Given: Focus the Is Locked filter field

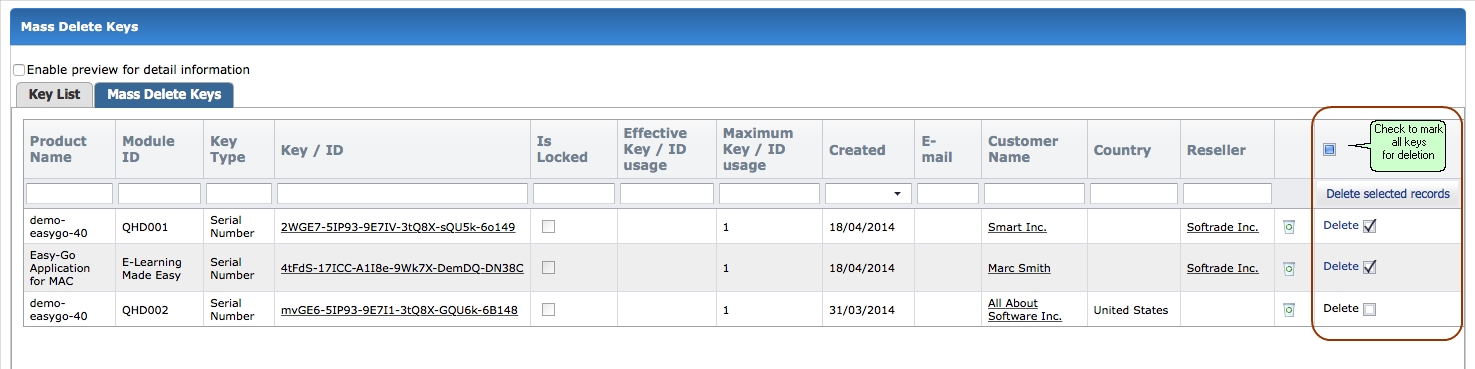Looking at the screenshot, I should point(574,193).
